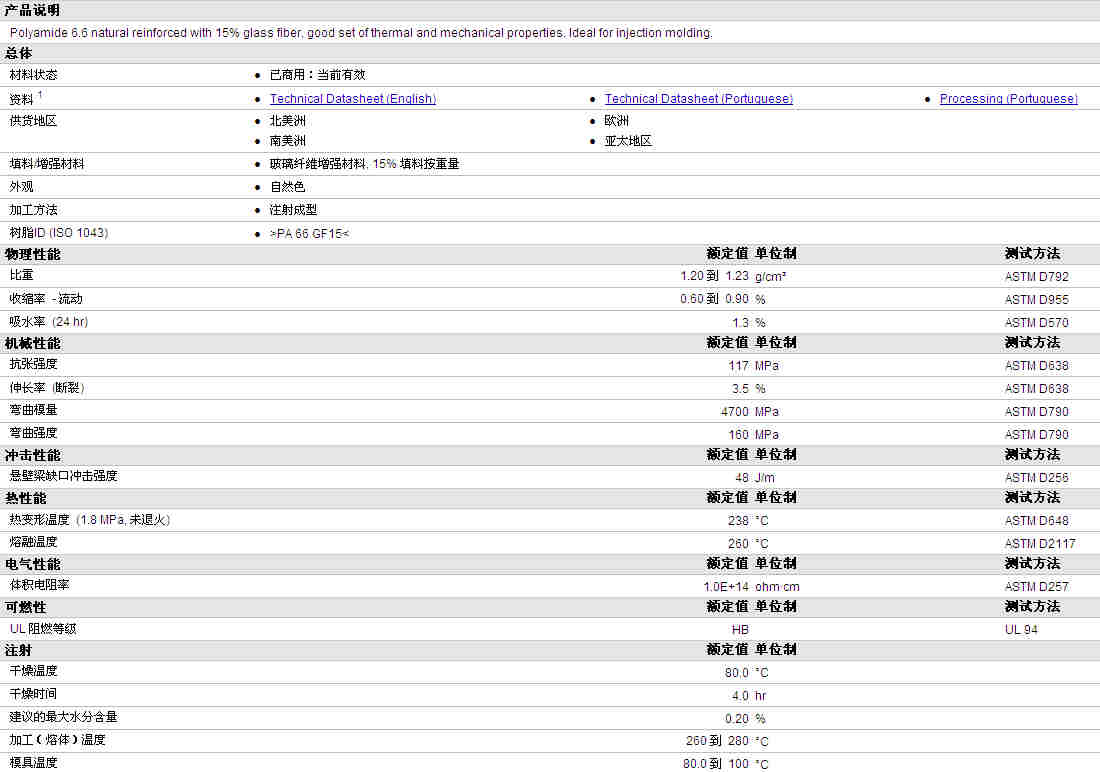Click the region entry 欧洲
Viewport: 1100px width, 772px height.
coord(617,121)
